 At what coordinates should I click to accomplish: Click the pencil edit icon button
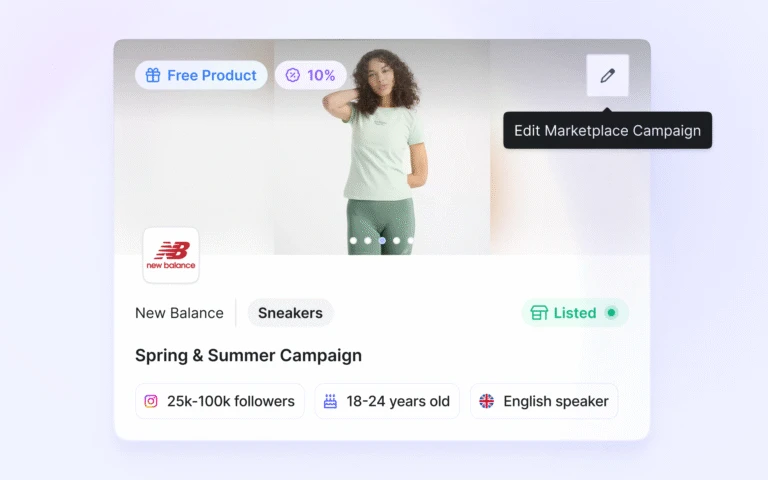click(607, 75)
